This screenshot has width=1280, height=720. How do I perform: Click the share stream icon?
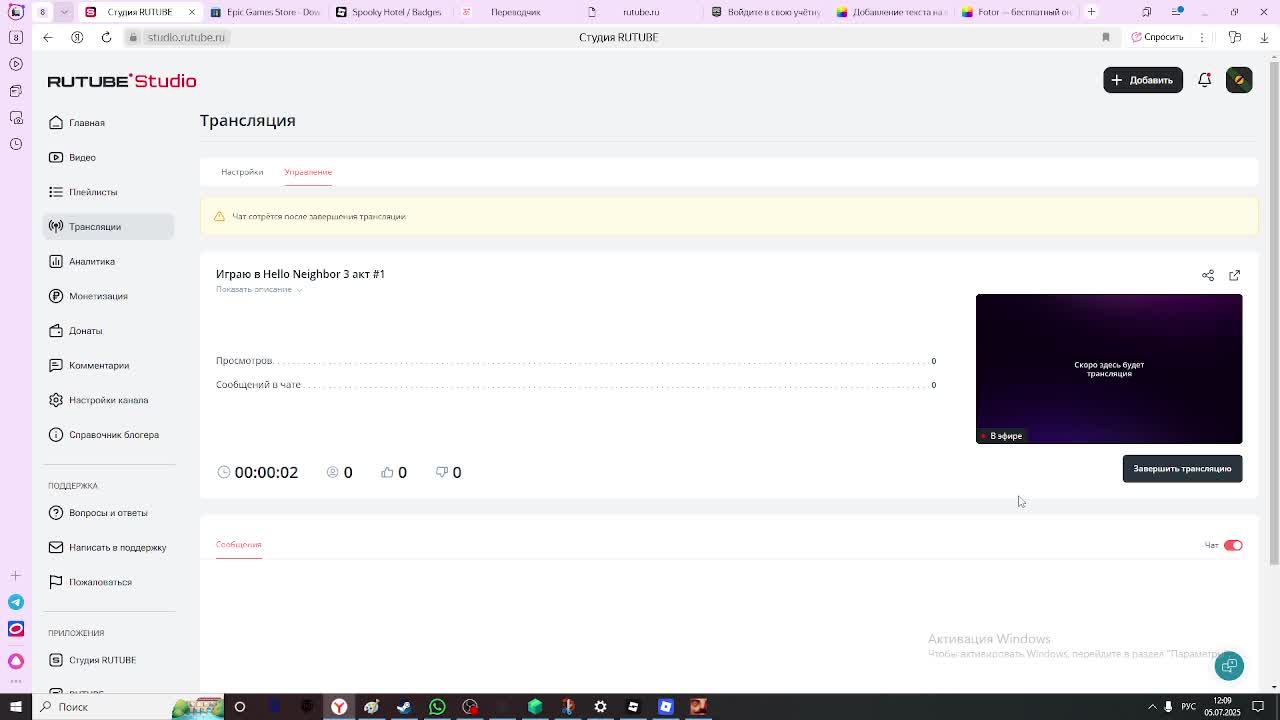(1208, 275)
